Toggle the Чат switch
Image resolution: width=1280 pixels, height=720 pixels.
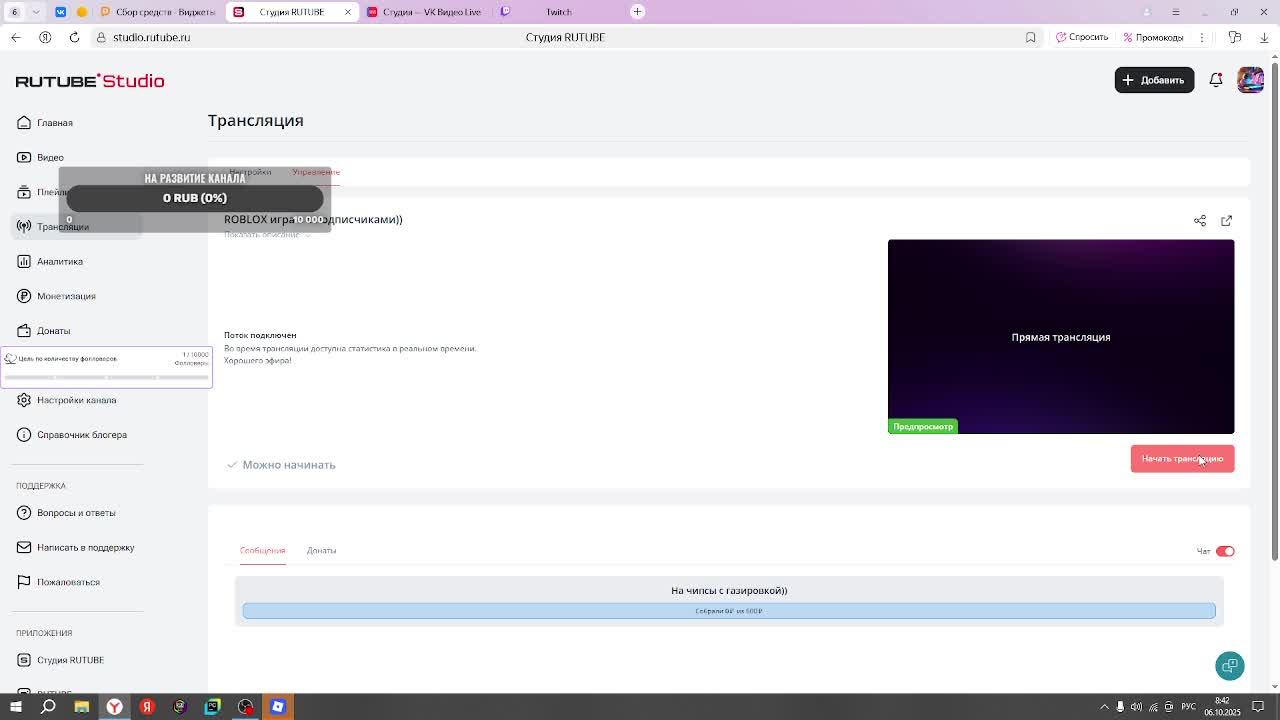click(x=1225, y=551)
